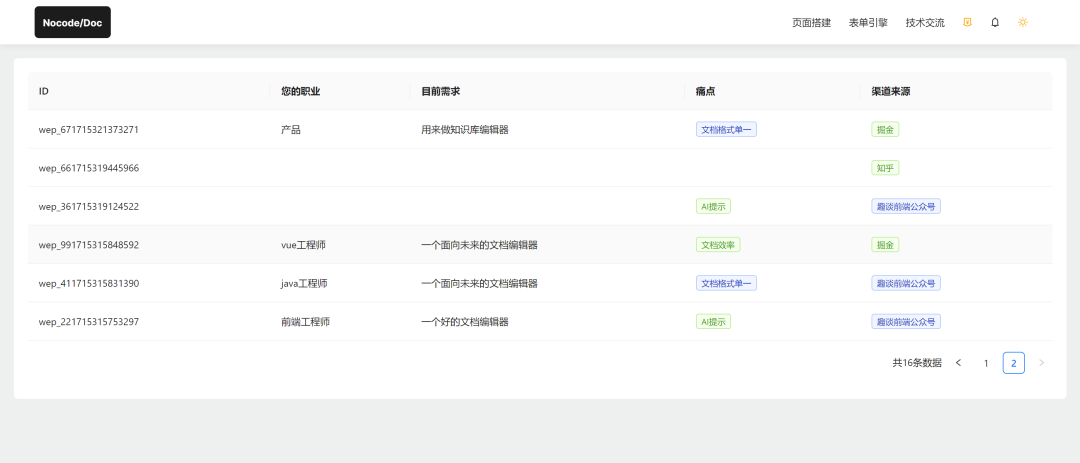The height and width of the screenshot is (463, 1080).
Task: Select the wep_671715321373271 ID cell
Action: pos(89,130)
